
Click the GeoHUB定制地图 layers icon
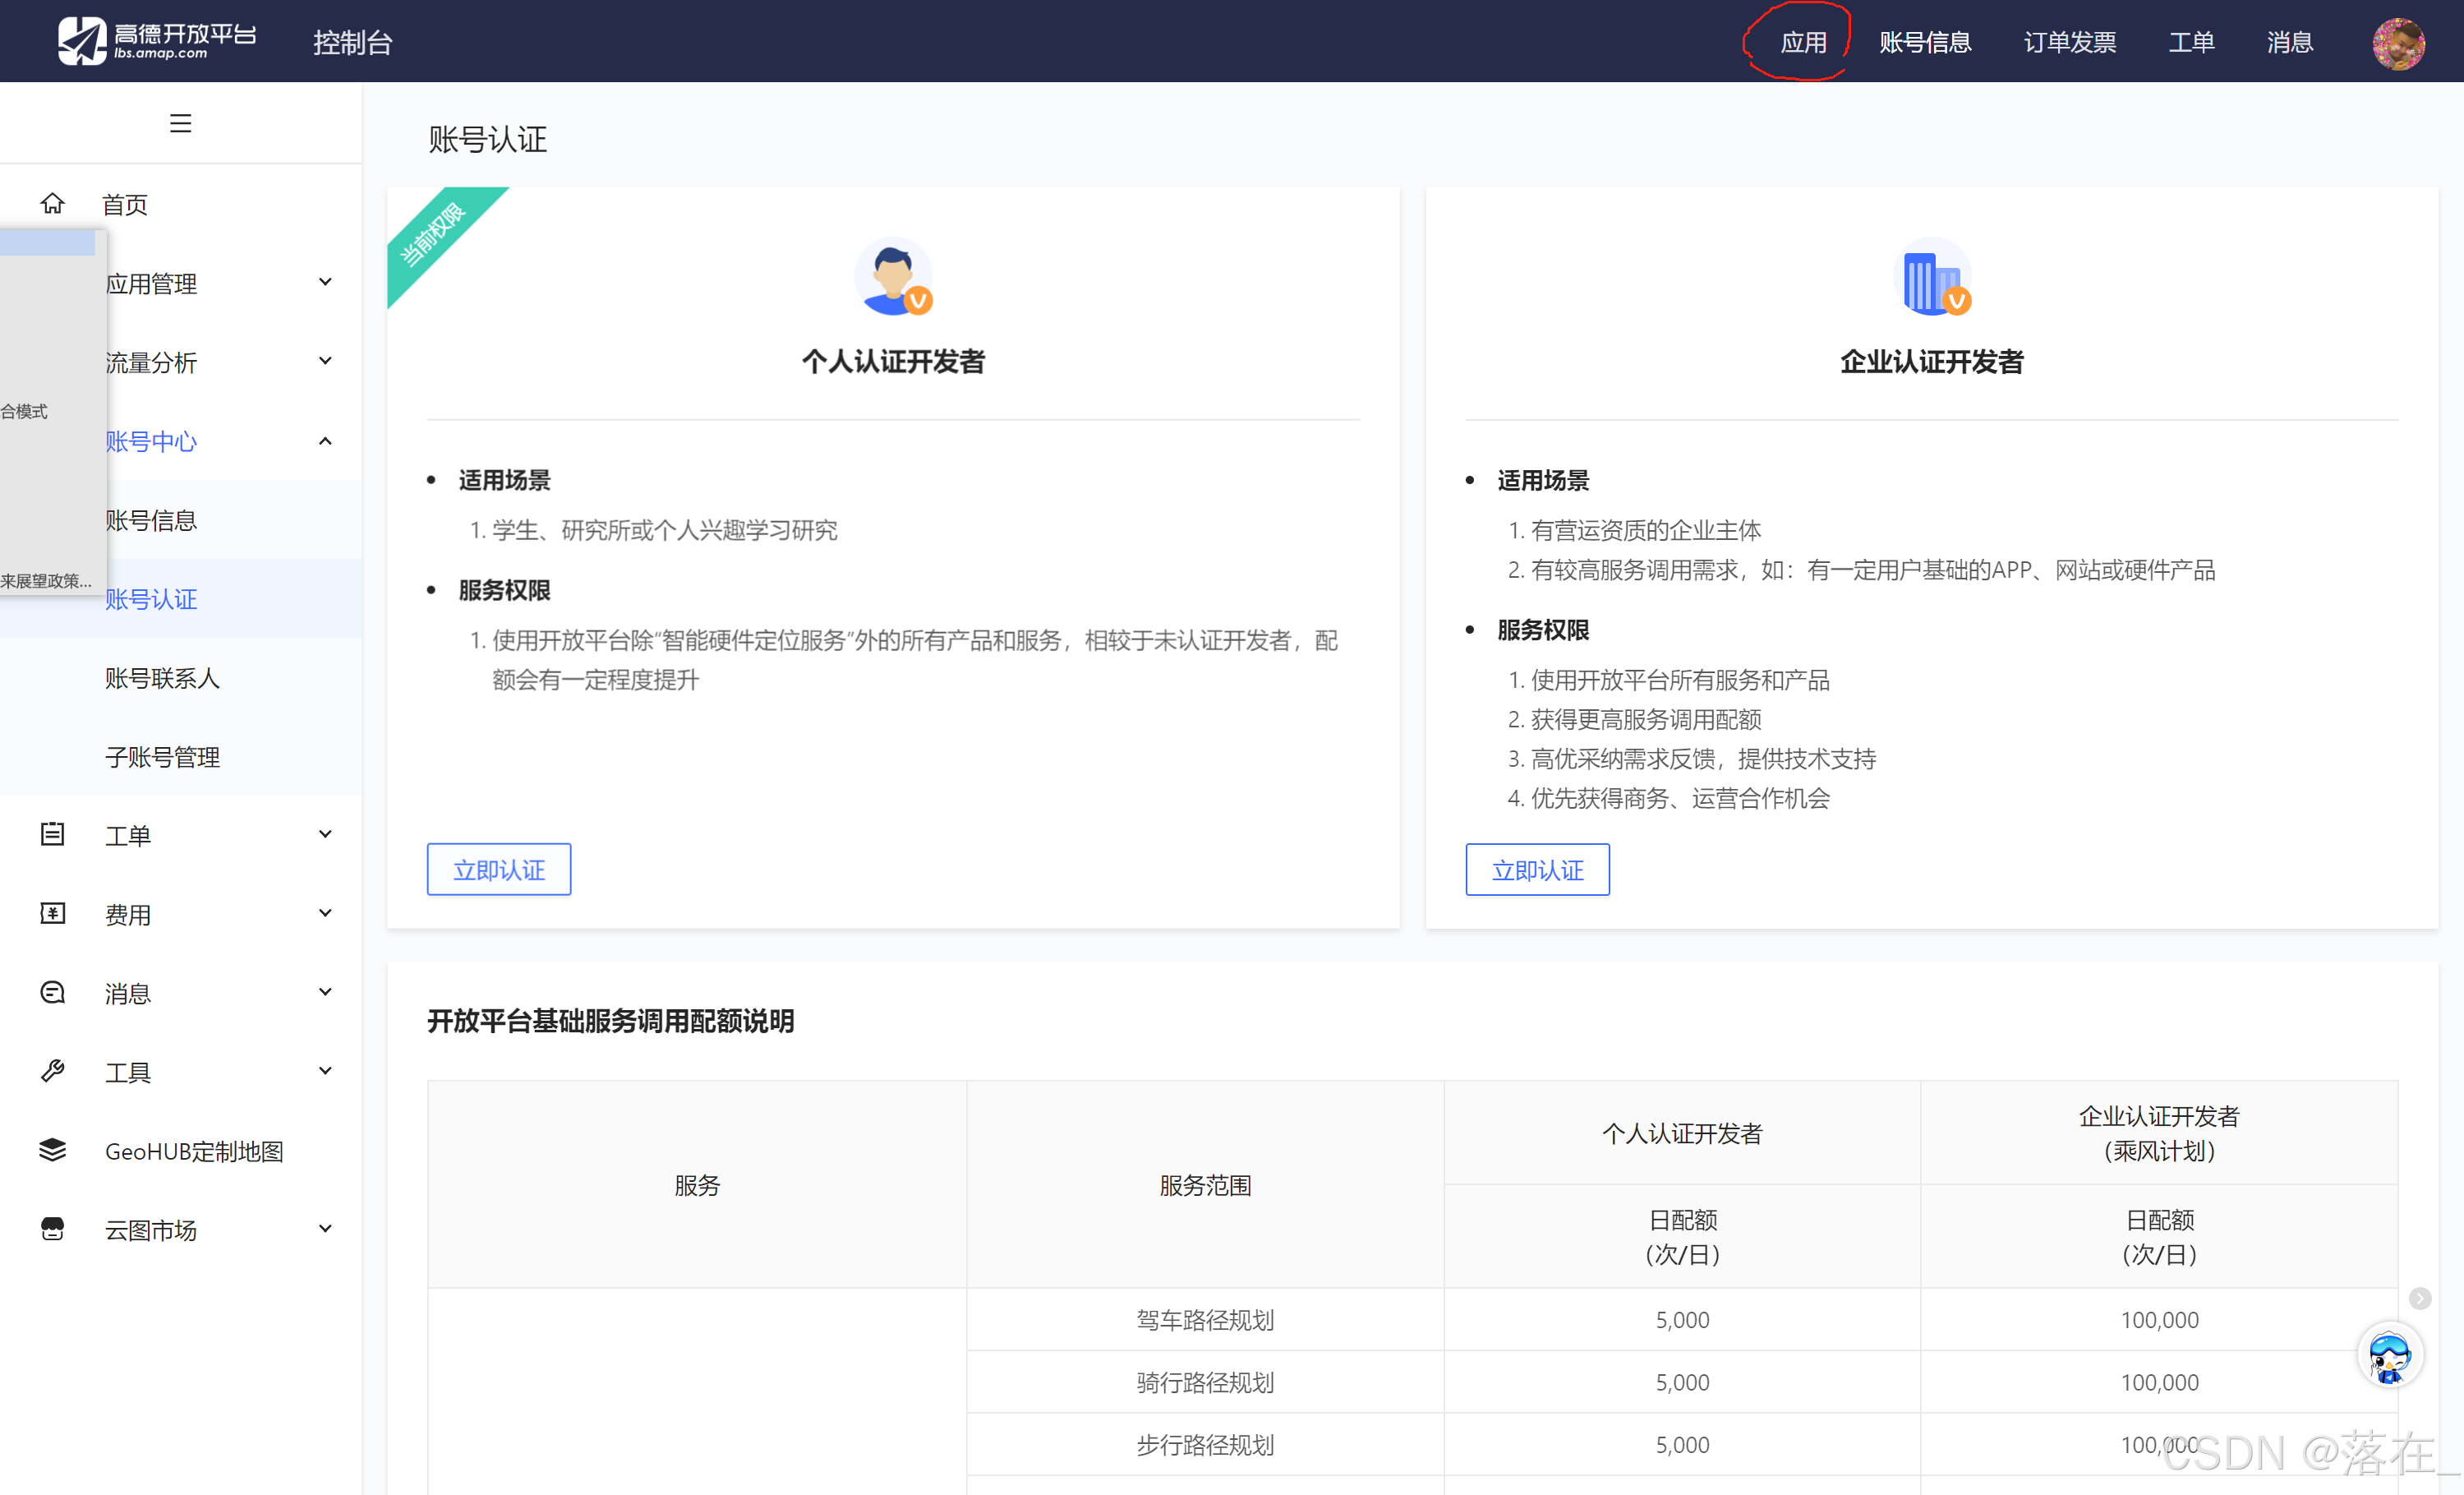click(52, 1150)
